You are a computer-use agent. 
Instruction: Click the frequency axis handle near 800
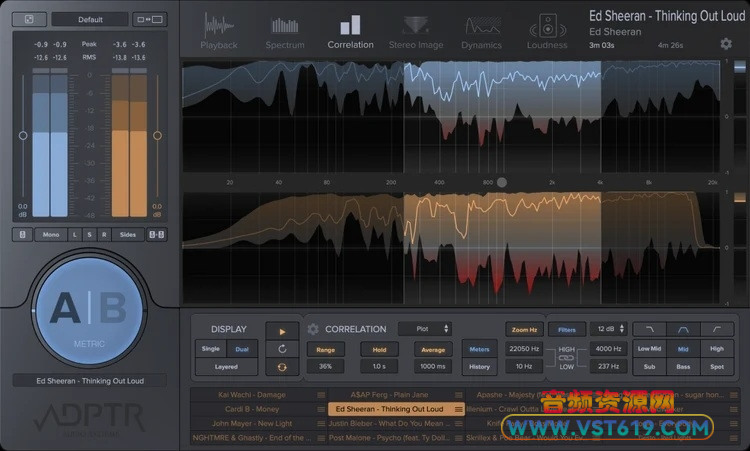(x=501, y=182)
